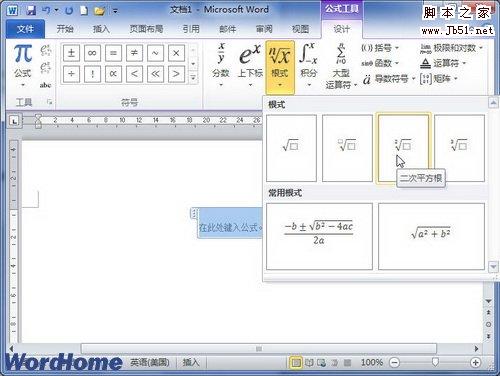Switch to Print Layout view
Viewport: 500px width, 376px height.
click(x=296, y=363)
